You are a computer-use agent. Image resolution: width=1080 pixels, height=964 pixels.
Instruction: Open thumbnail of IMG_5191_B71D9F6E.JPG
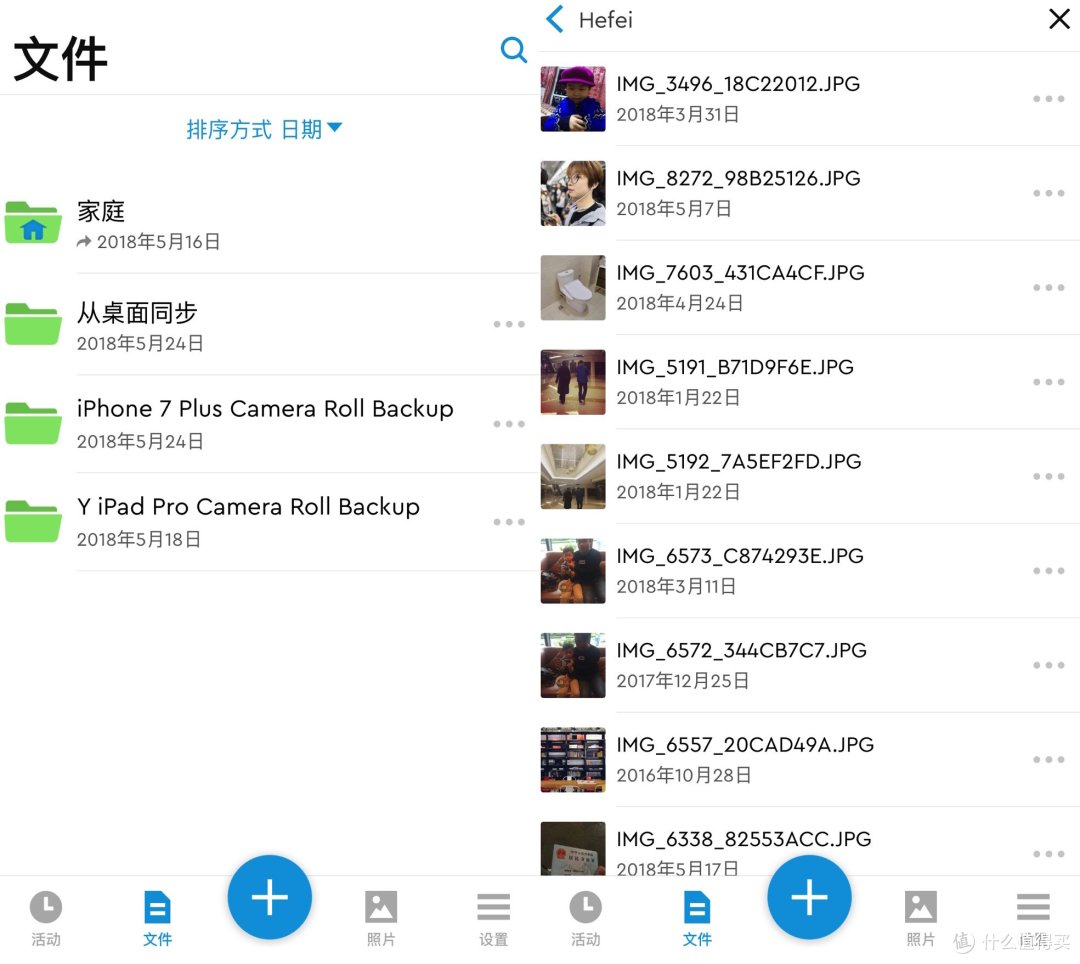pos(573,381)
